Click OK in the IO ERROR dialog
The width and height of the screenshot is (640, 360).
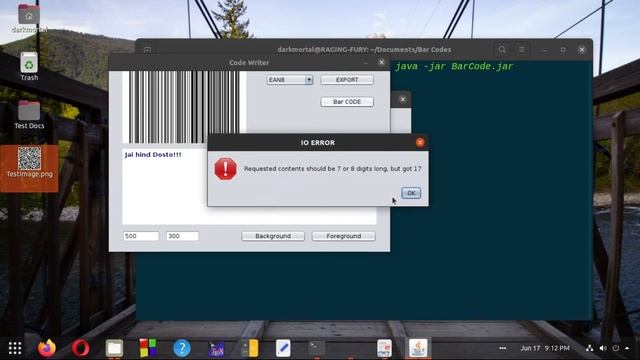411,193
